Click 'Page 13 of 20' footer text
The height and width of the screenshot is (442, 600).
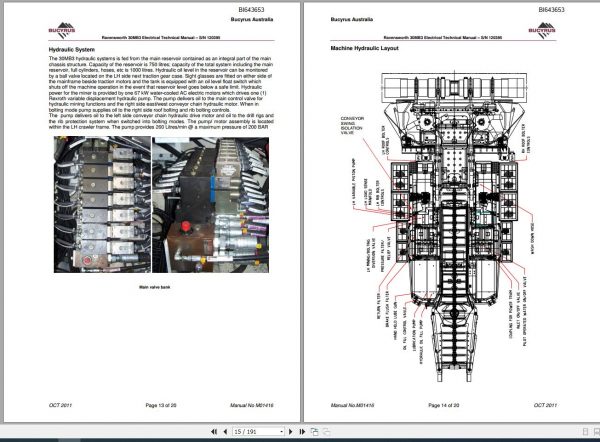161,405
